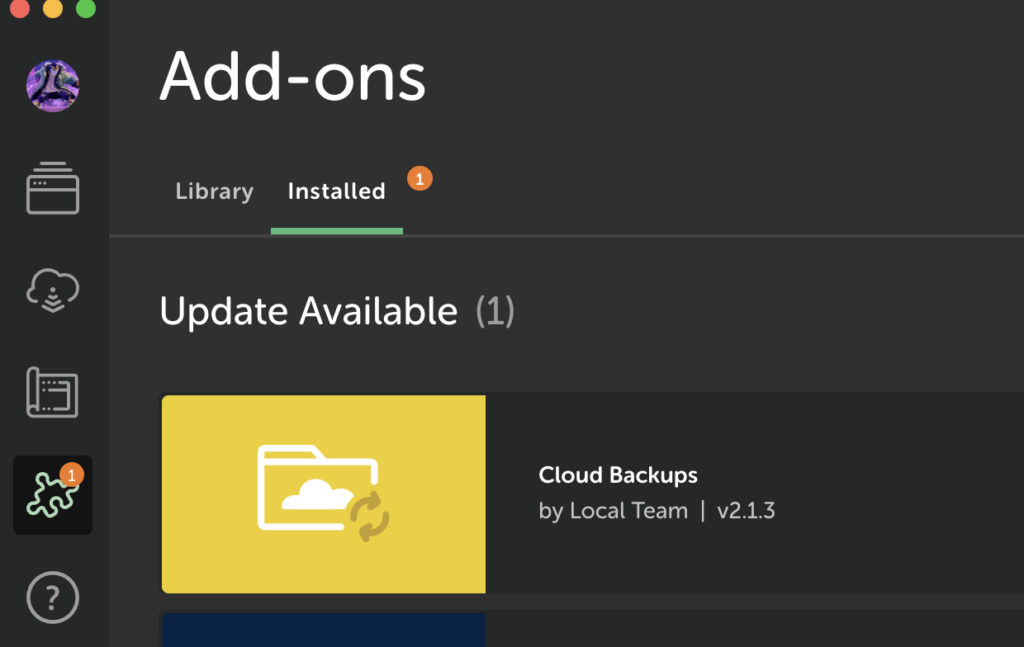The width and height of the screenshot is (1024, 647).
Task: Click the Cloud Backups add-on title
Action: point(618,475)
